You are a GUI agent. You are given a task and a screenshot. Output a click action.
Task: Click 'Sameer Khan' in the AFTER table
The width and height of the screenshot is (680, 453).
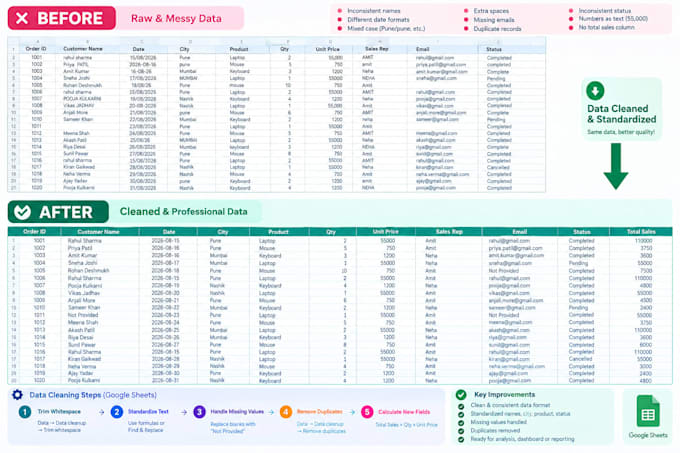click(84, 307)
